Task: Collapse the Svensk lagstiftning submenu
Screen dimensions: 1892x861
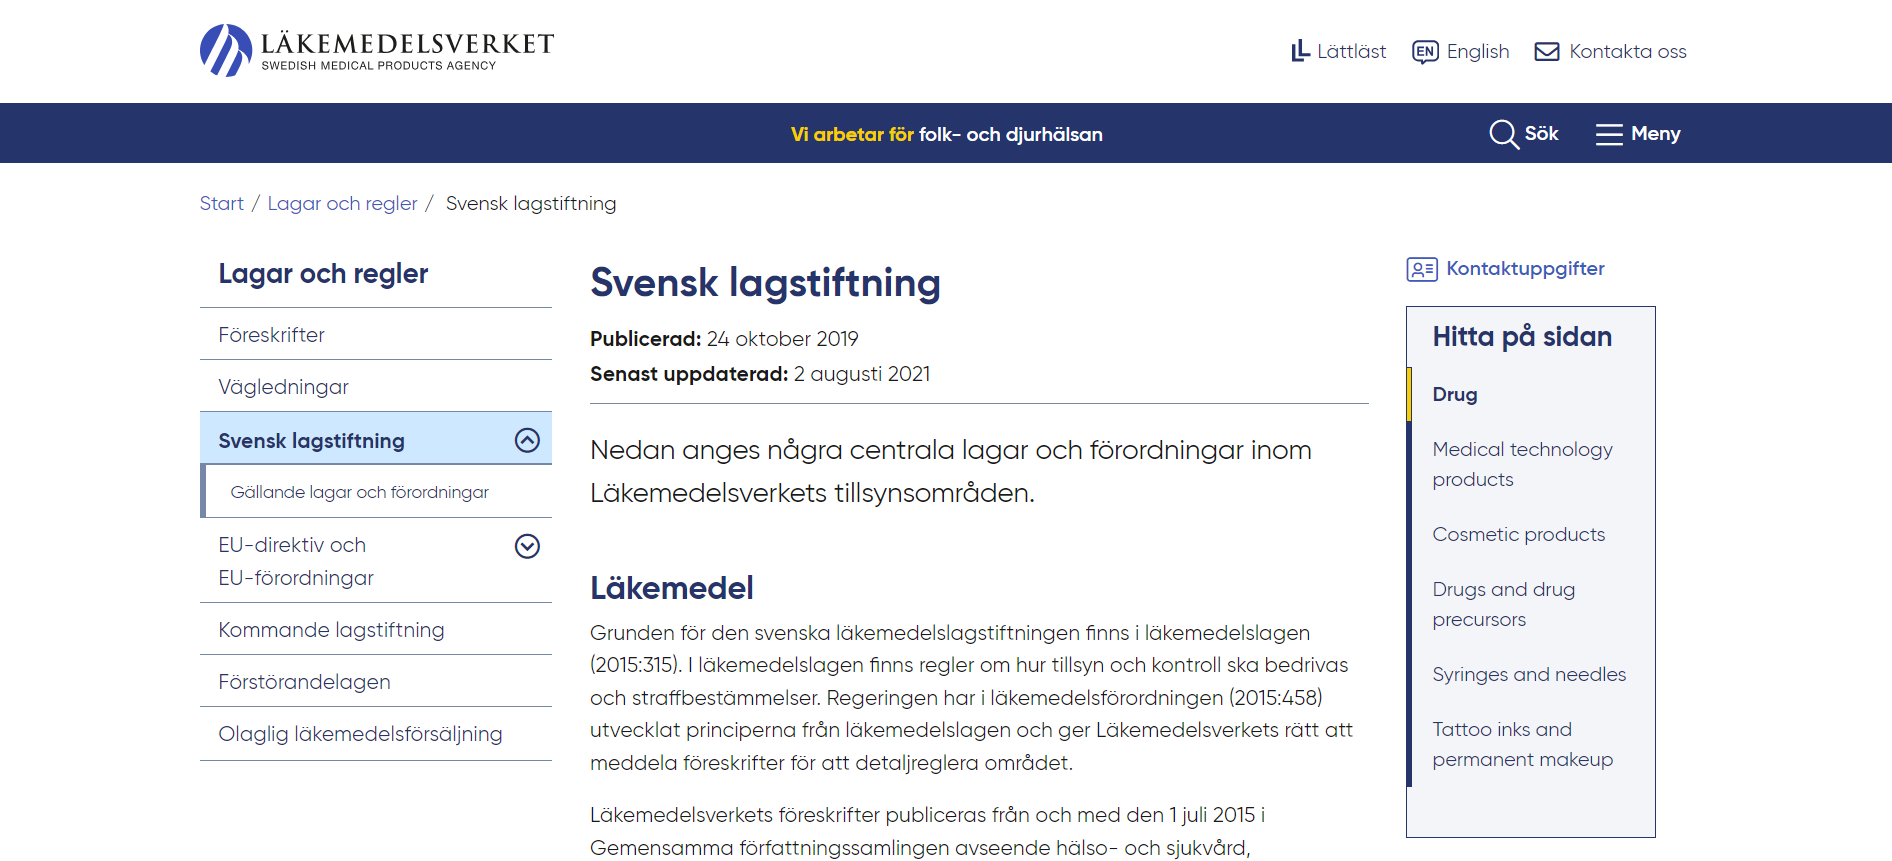Action: [x=527, y=440]
